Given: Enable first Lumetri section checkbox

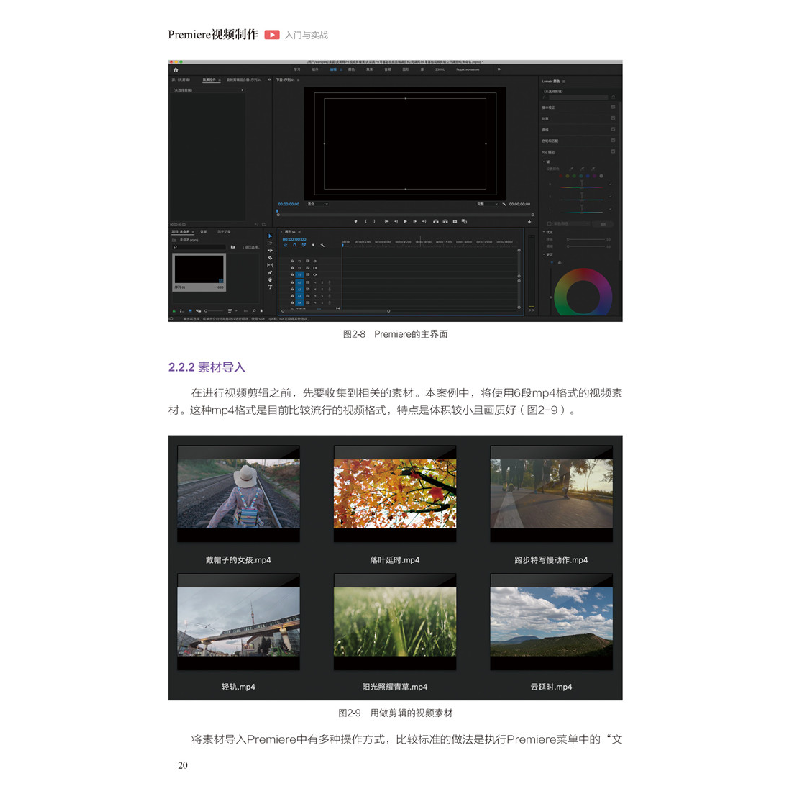Looking at the screenshot, I should (613, 107).
